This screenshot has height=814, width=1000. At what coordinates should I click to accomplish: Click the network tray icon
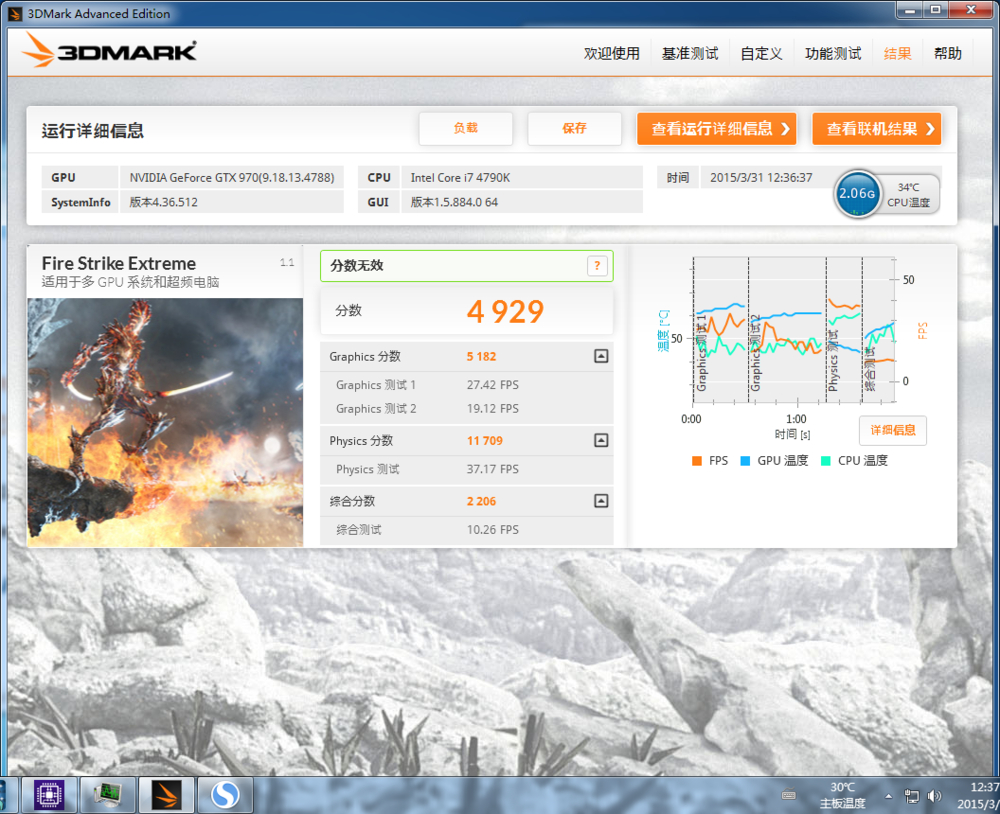pos(912,796)
